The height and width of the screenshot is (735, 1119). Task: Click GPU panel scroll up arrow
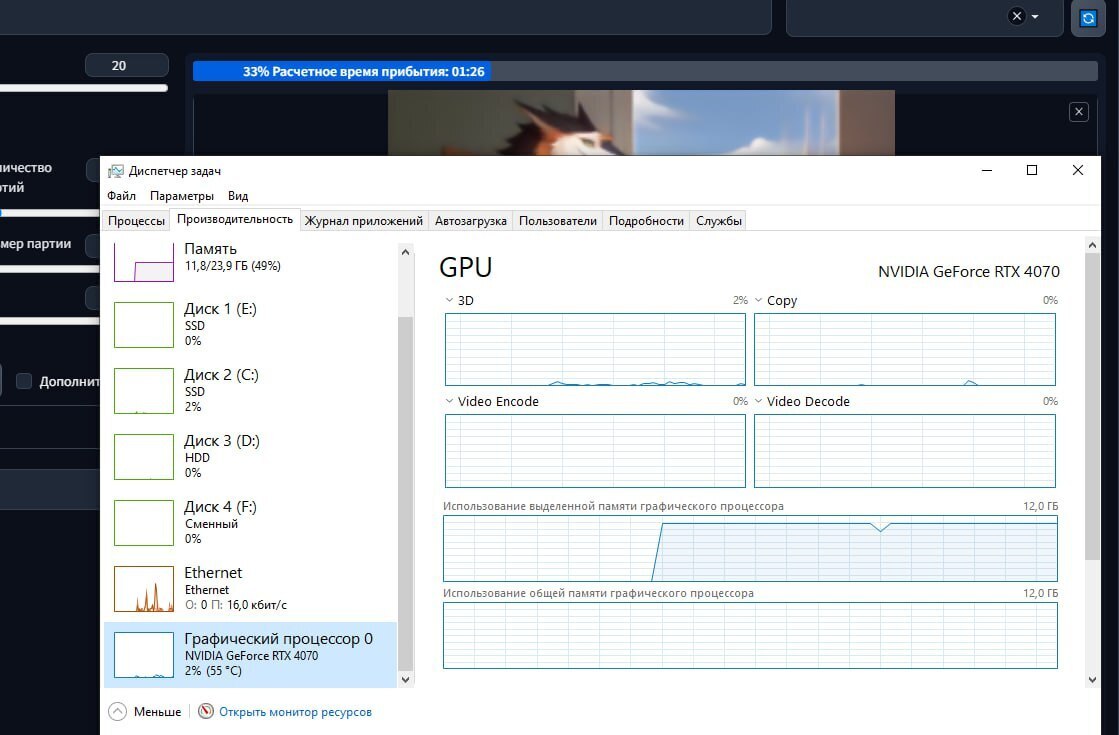coord(1092,245)
